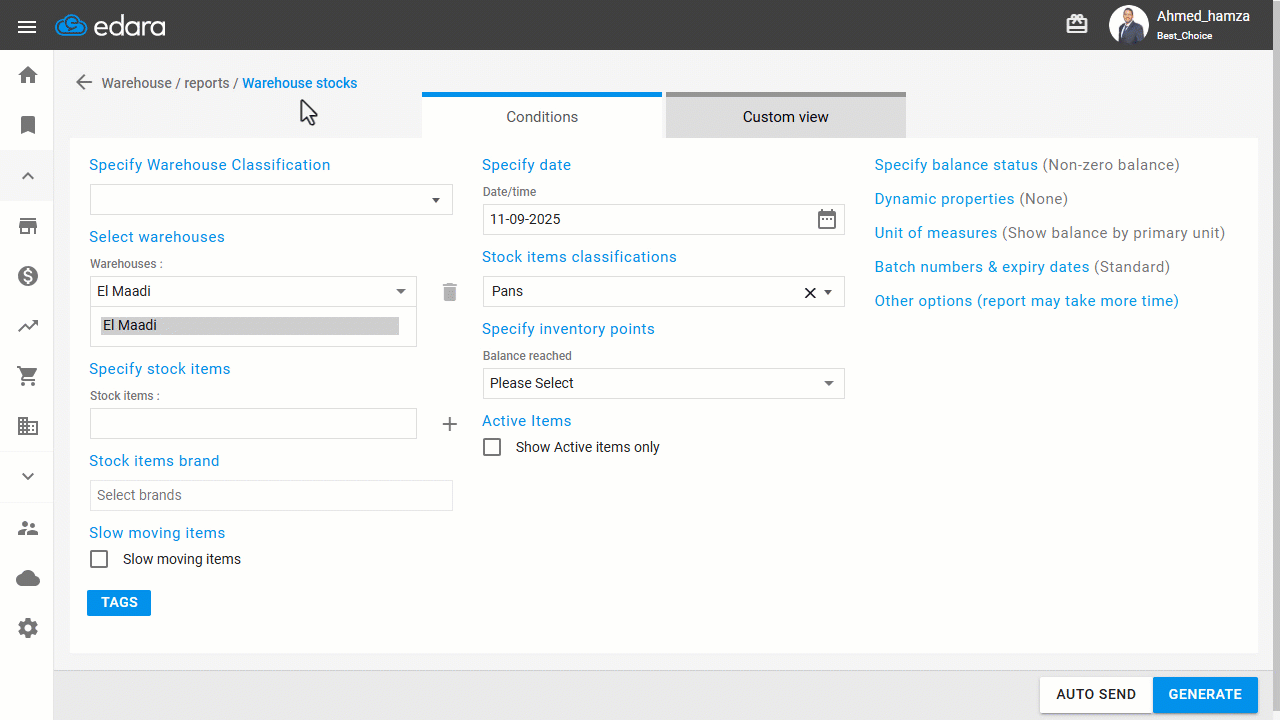Open the Dynamic properties link
1280x720 pixels.
click(945, 199)
